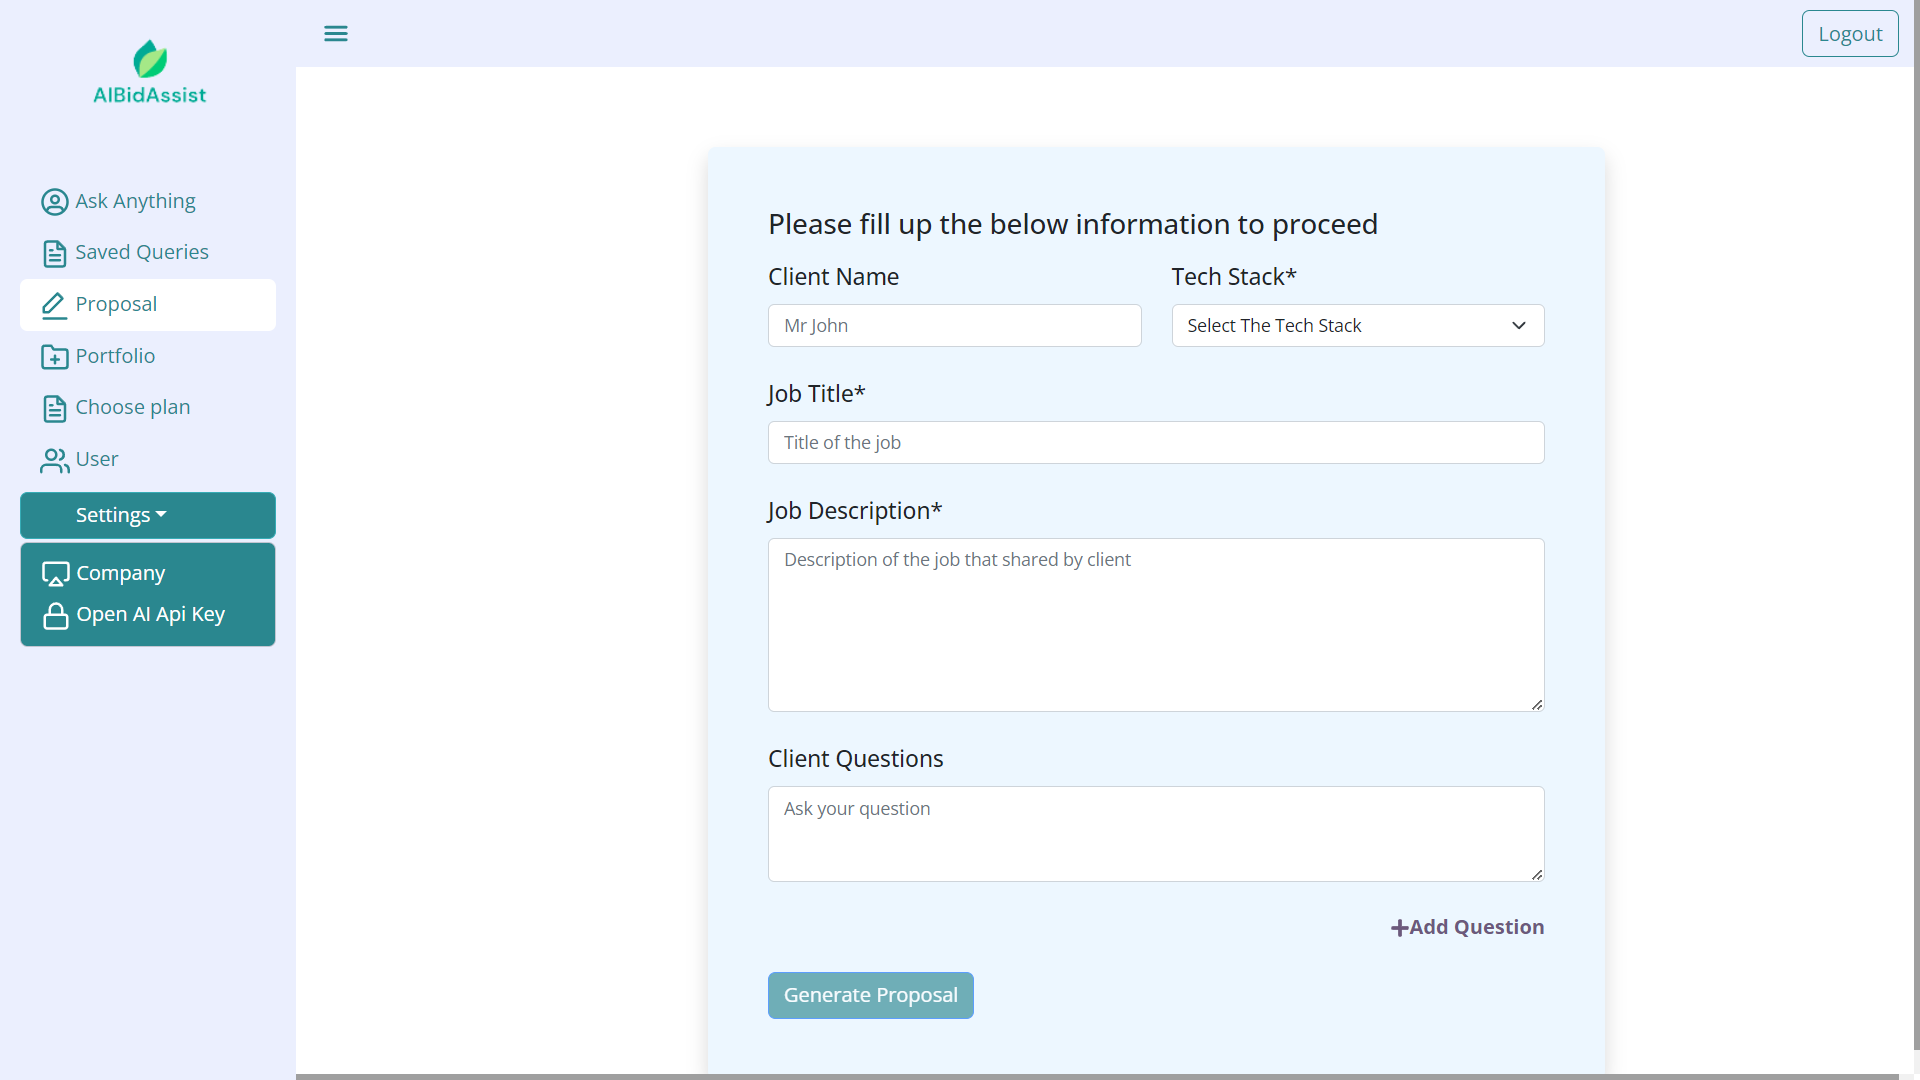Focus the Client Name input field
This screenshot has width=1920, height=1080.
(955, 326)
